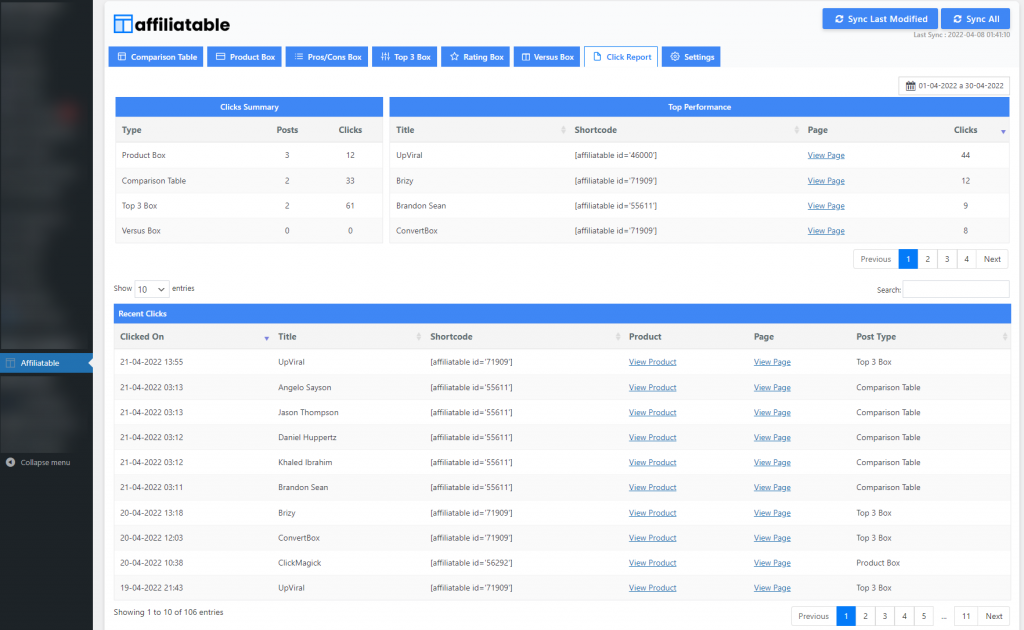Sort Recent Clicks by Shortcode column
Image resolution: width=1024 pixels, height=630 pixels.
(524, 337)
